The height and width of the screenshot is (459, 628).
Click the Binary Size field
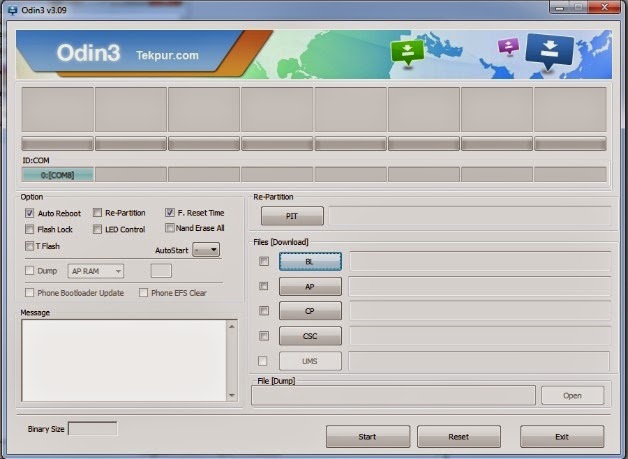(x=93, y=429)
